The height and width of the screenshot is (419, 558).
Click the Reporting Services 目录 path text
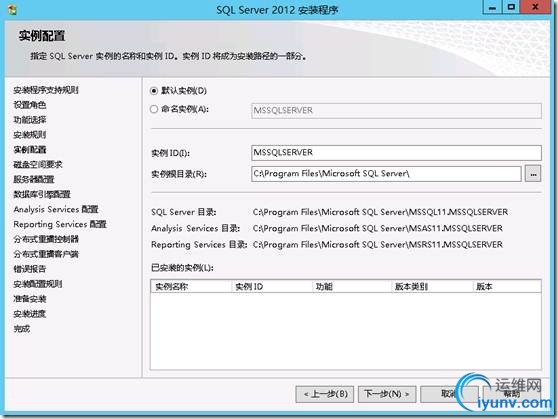[378, 245]
